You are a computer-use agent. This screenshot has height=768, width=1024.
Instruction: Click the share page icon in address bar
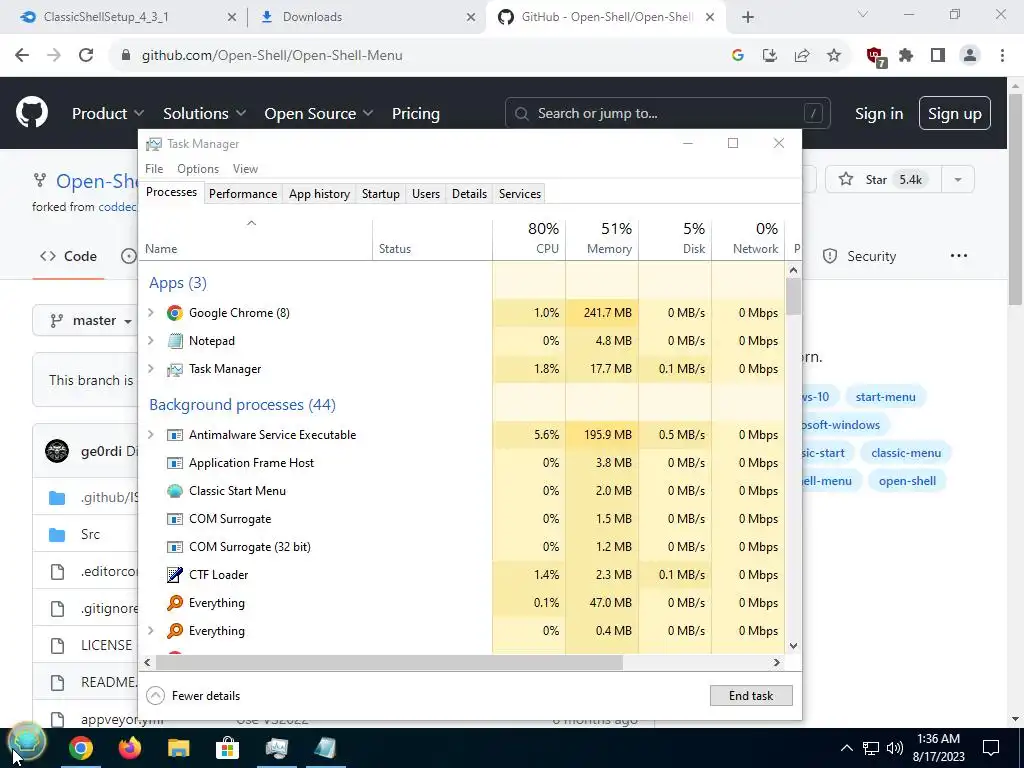(x=802, y=56)
